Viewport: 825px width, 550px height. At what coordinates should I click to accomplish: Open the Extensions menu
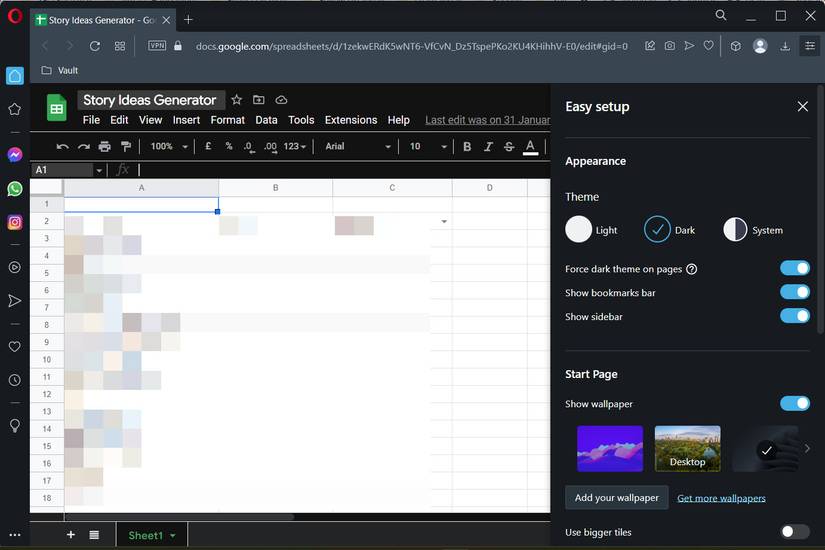[351, 120]
